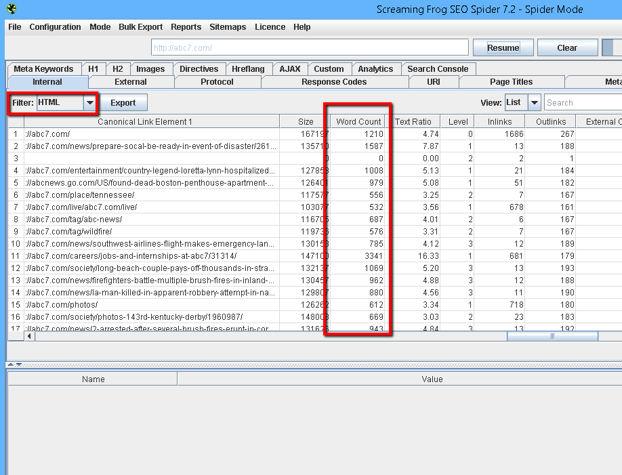This screenshot has width=622, height=475.
Task: Select the long-beach-couple-pays-off row
Action: click(x=315, y=268)
